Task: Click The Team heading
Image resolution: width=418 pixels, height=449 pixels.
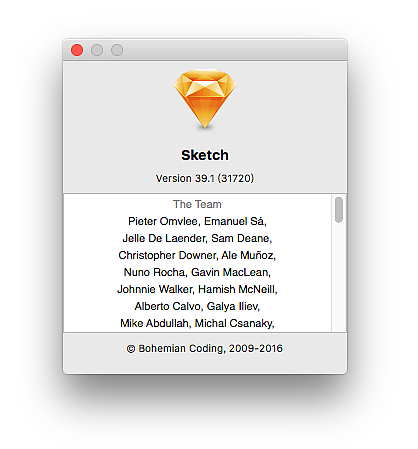Action: 197,204
